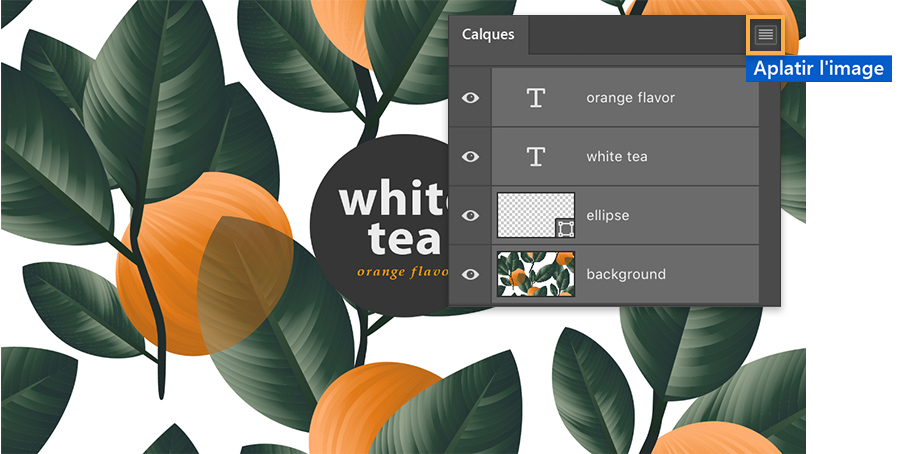Click the white tea text layer icon
The width and height of the screenshot is (900, 454).
coord(536,157)
